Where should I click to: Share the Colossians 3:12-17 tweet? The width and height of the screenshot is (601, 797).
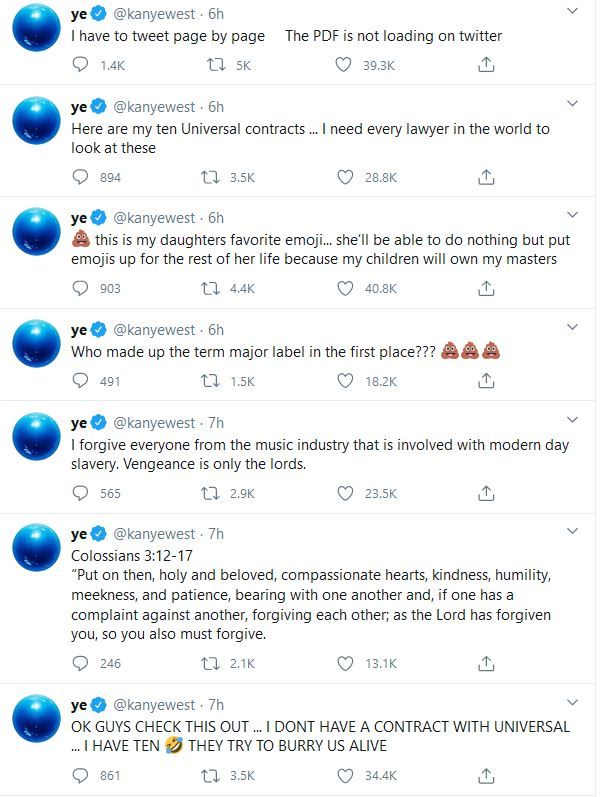486,663
